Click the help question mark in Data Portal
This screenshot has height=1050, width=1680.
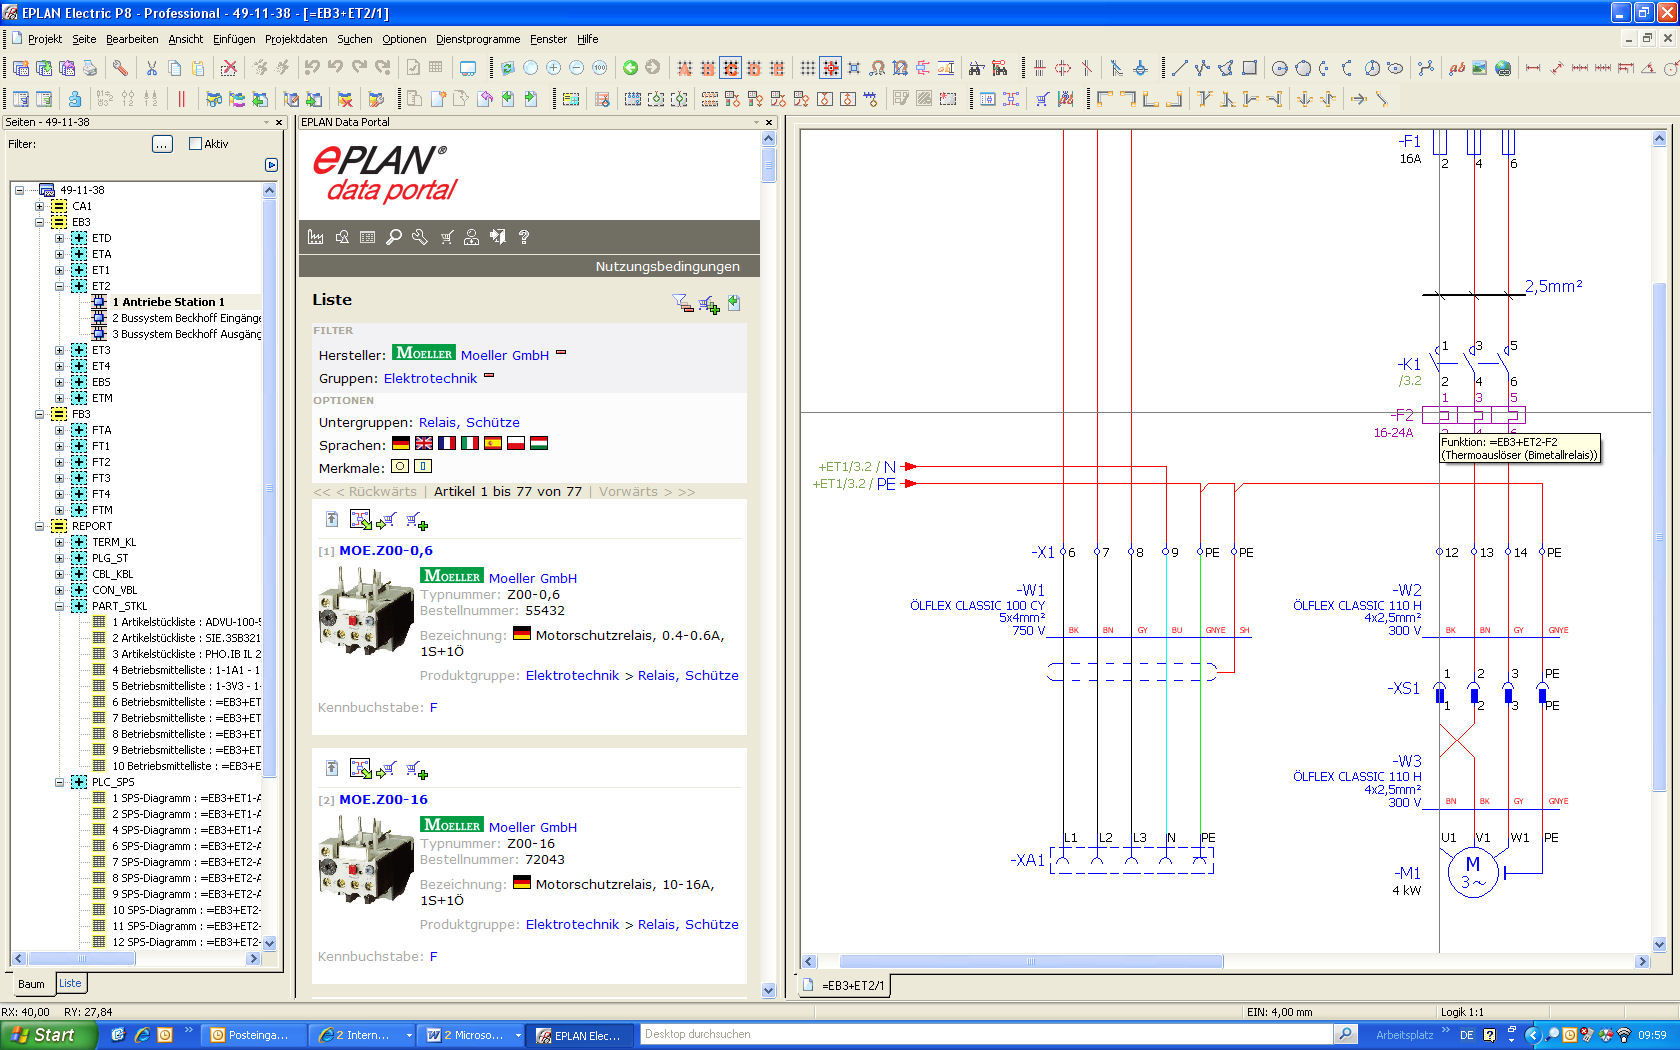(524, 237)
